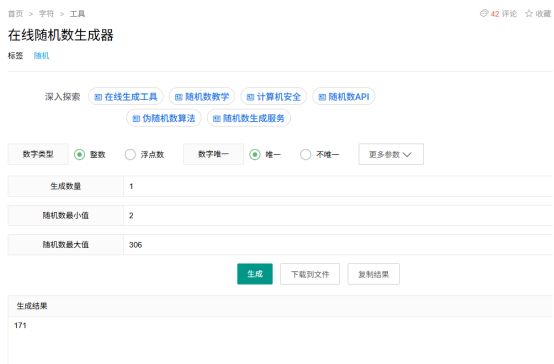This screenshot has height=364, width=554.
Task: Click the 下载到文件 button
Action: click(310, 274)
